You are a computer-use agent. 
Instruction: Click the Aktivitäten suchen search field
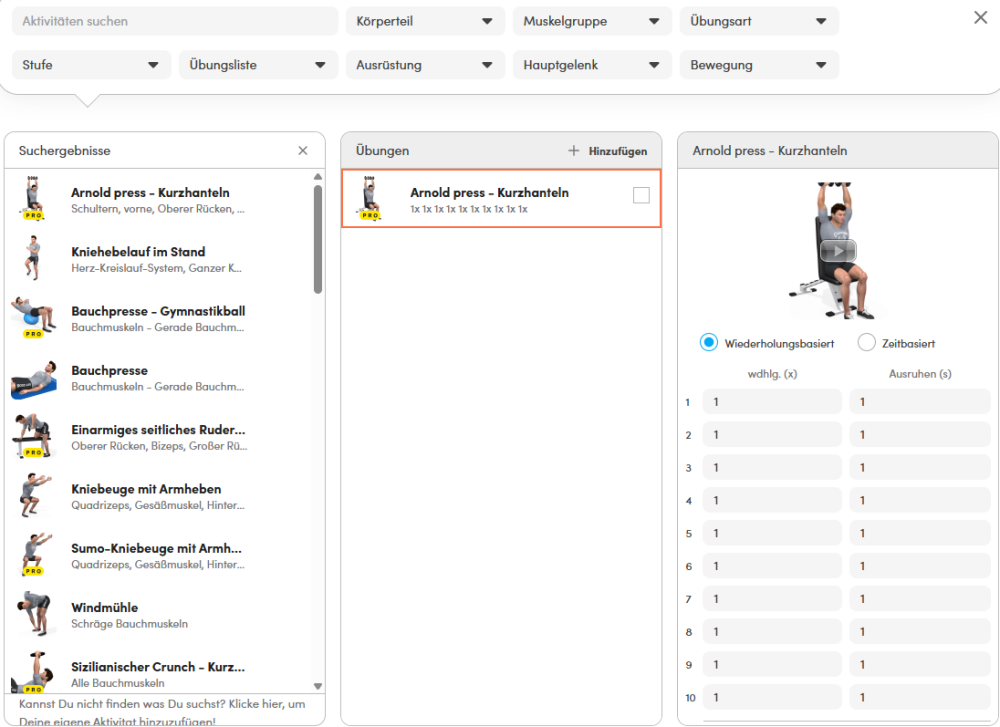tap(175, 21)
